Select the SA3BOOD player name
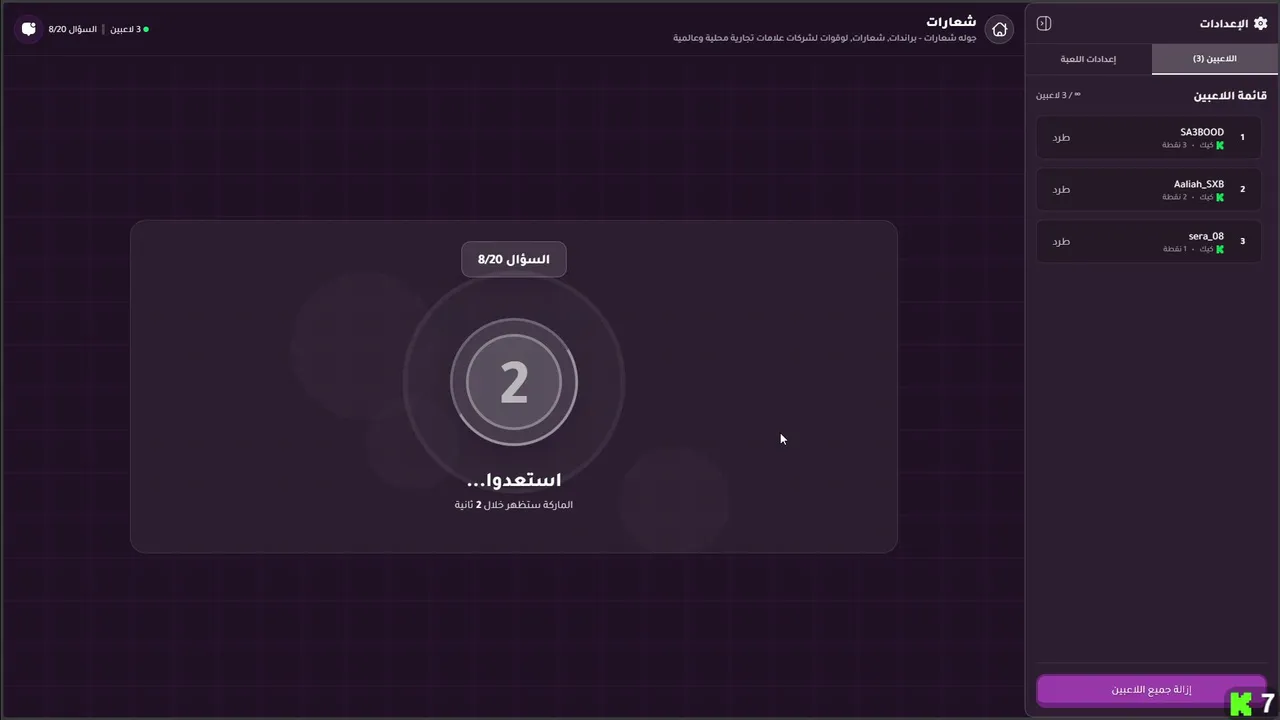Image resolution: width=1280 pixels, height=720 pixels. coord(1202,132)
